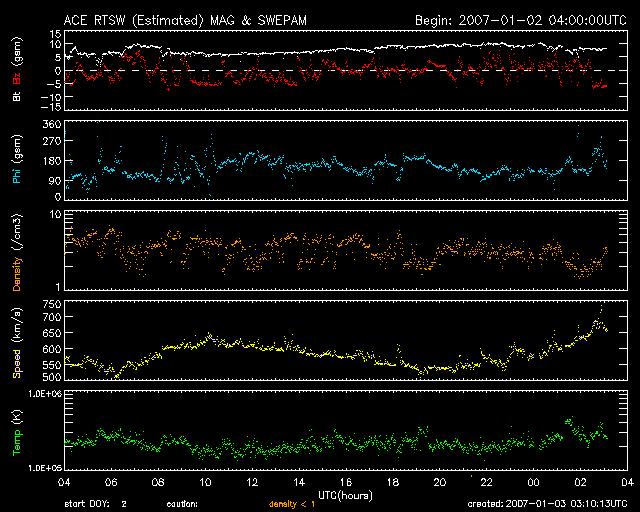This screenshot has height=512, width=640.
Task: Click the '12' hour tick label
Action: tap(252, 482)
